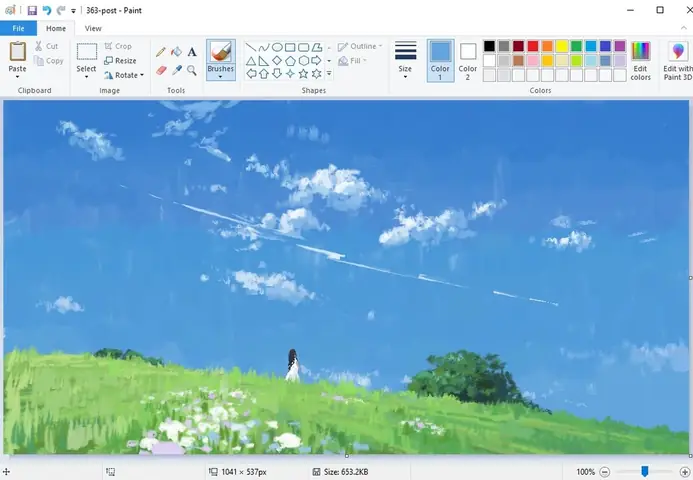Select the Magnifier tool
The height and width of the screenshot is (480, 693).
pos(192,70)
